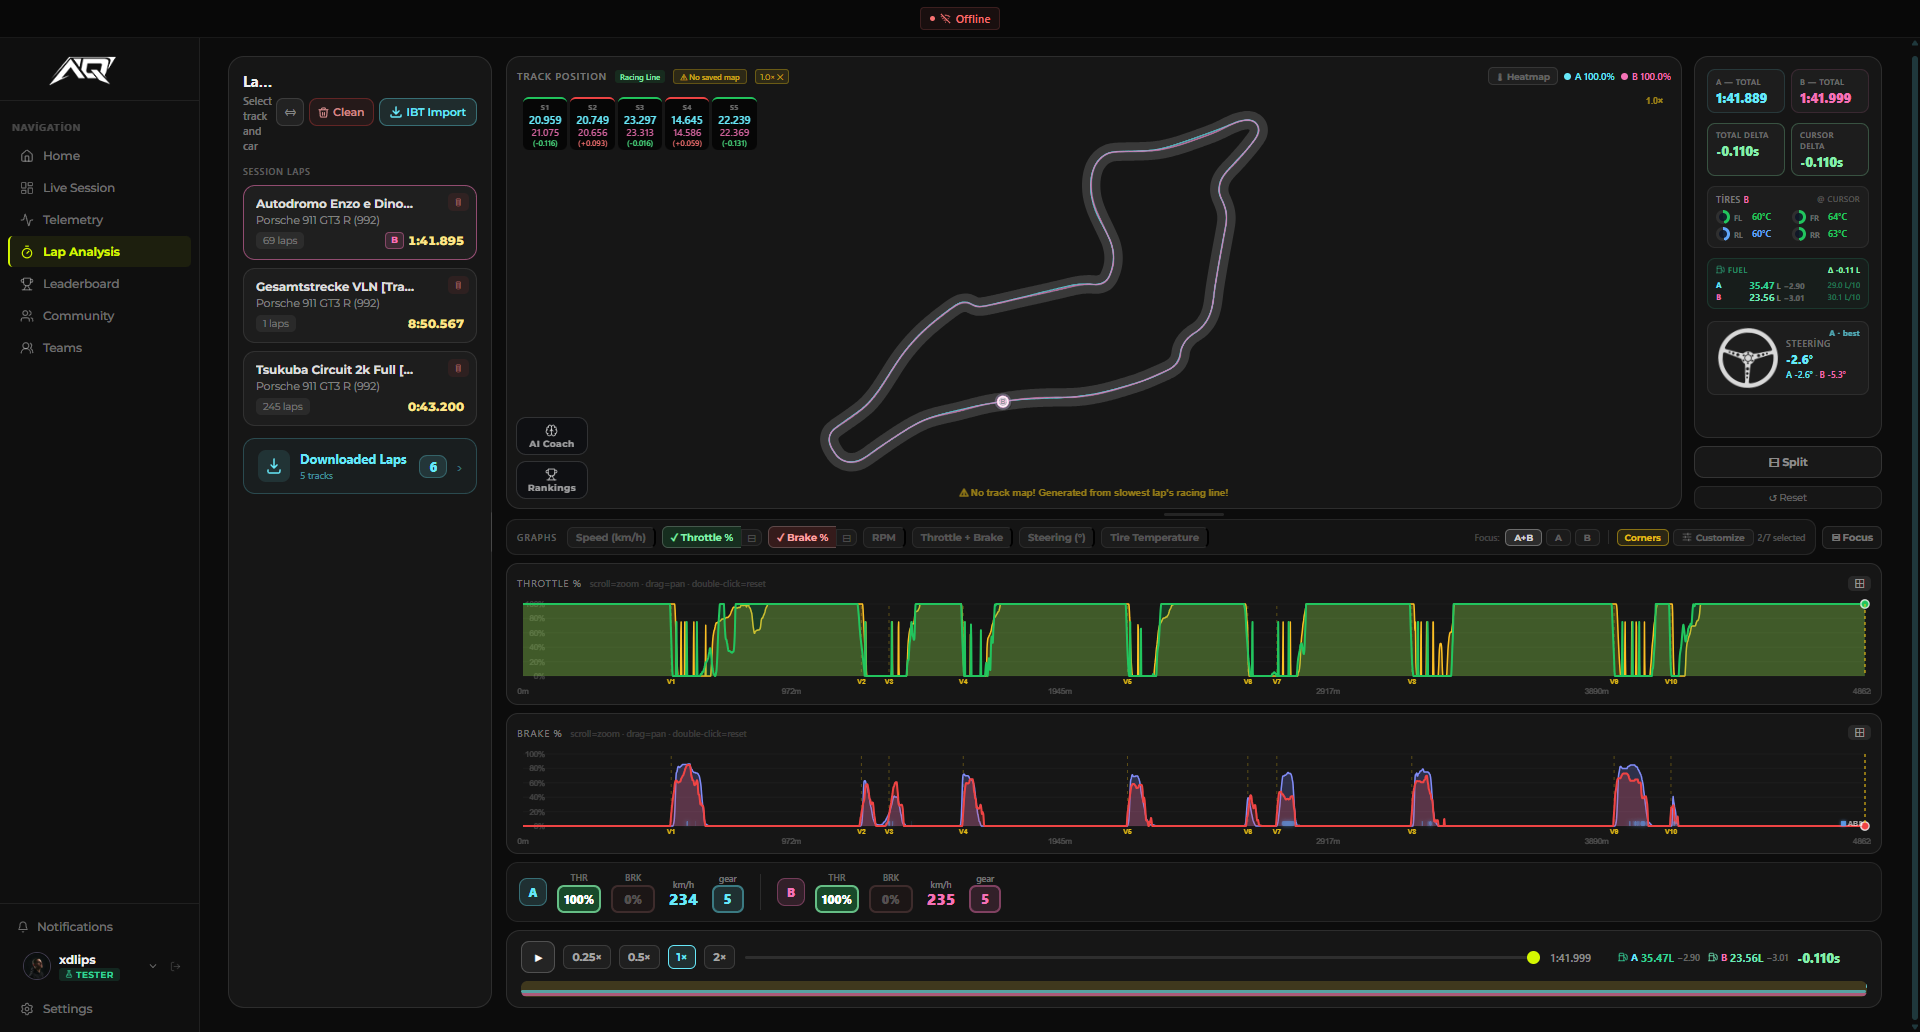Click the Reset button

1788,498
